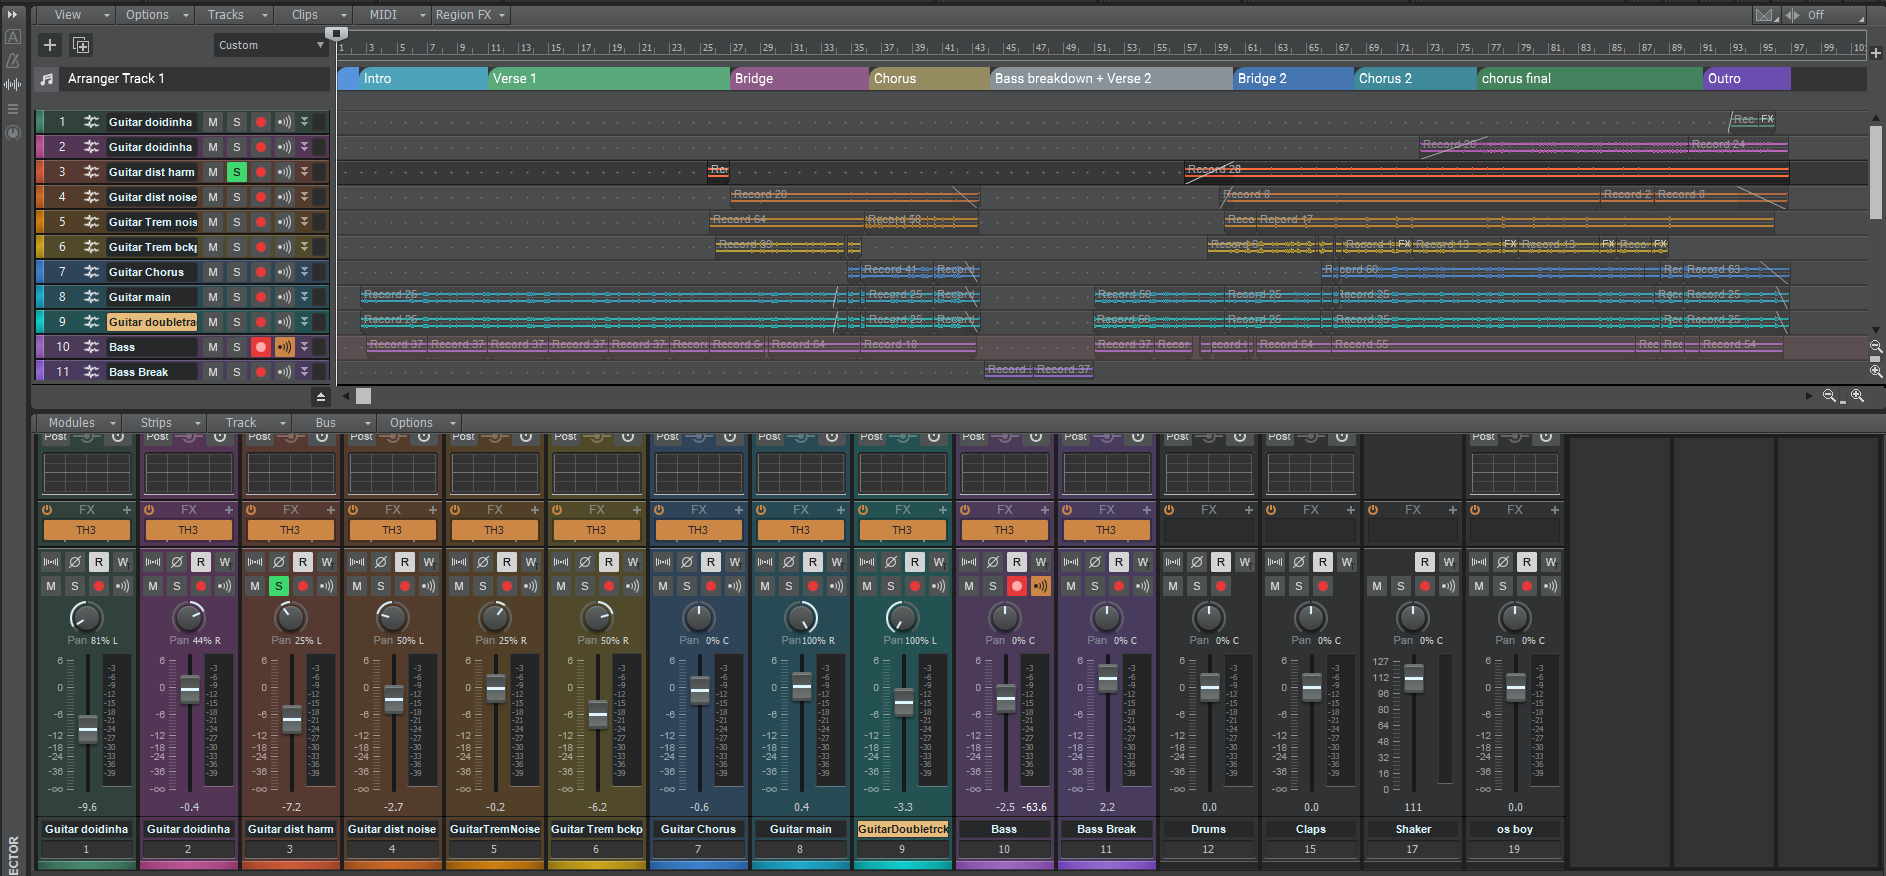
Task: Arm record on Claps mixer strip
Action: click(1323, 586)
